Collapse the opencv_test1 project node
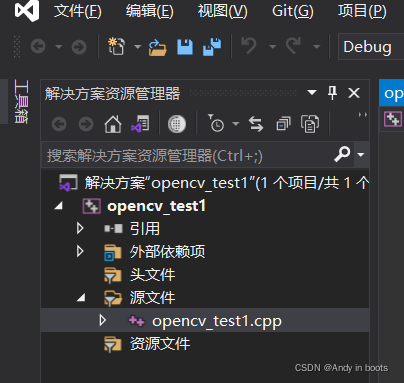 click(59, 206)
